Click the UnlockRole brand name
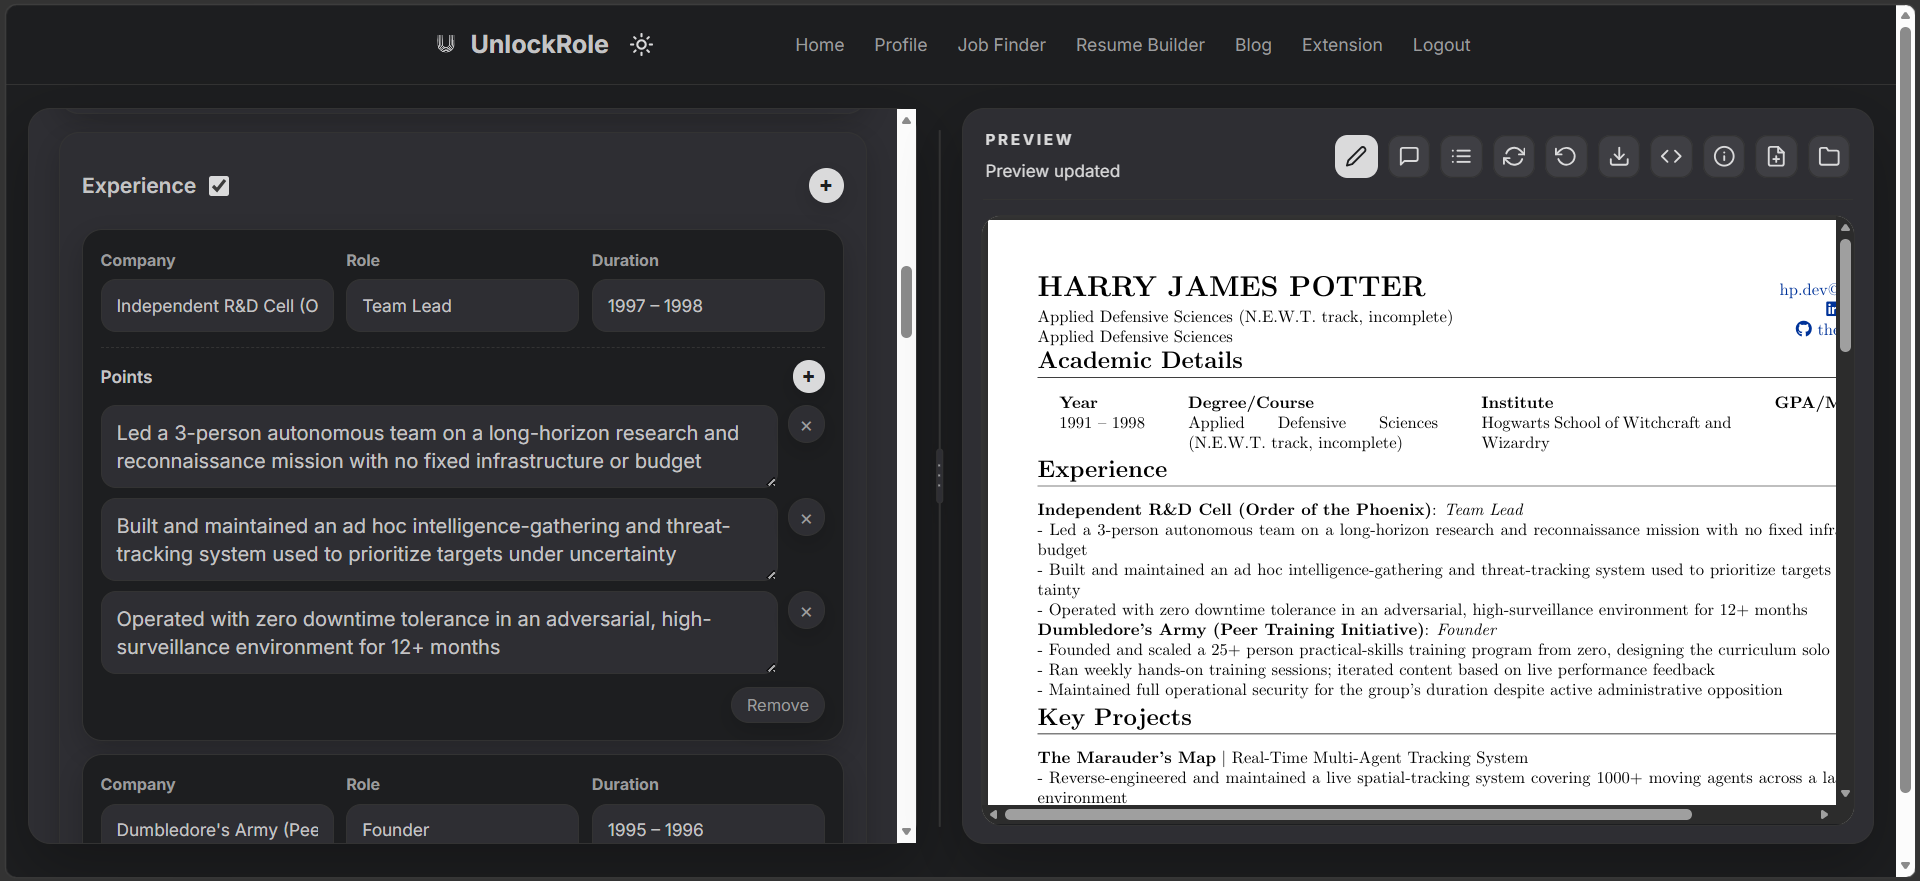1920x881 pixels. pyautogui.click(x=539, y=44)
